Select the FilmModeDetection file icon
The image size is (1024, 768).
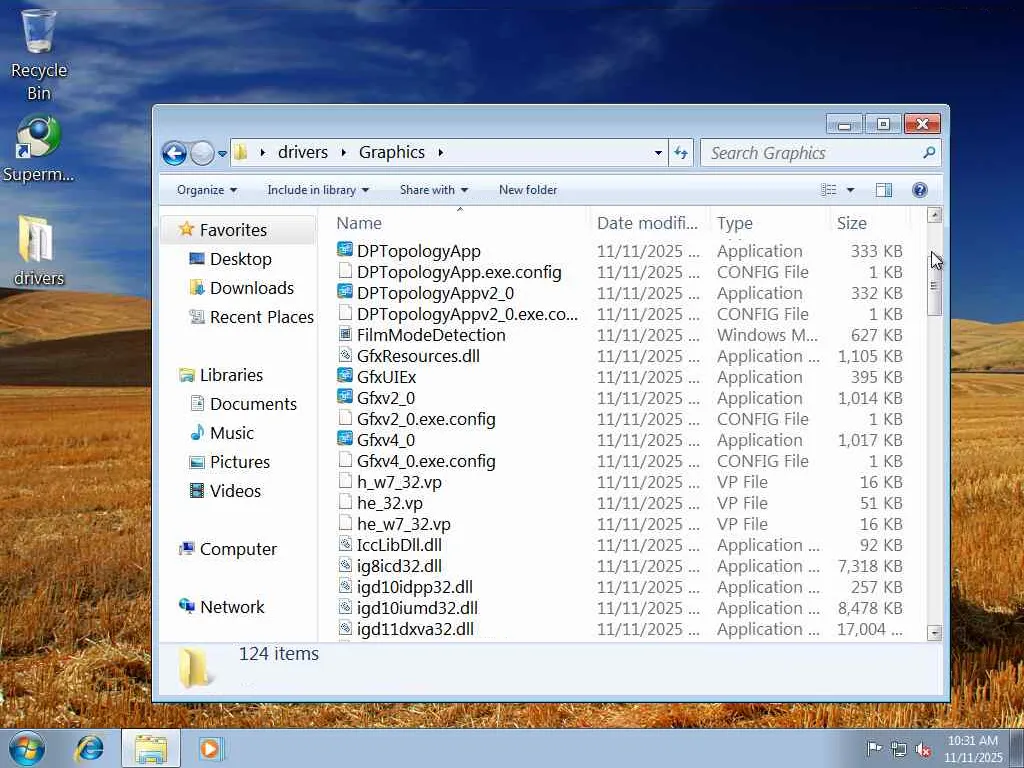[345, 334]
